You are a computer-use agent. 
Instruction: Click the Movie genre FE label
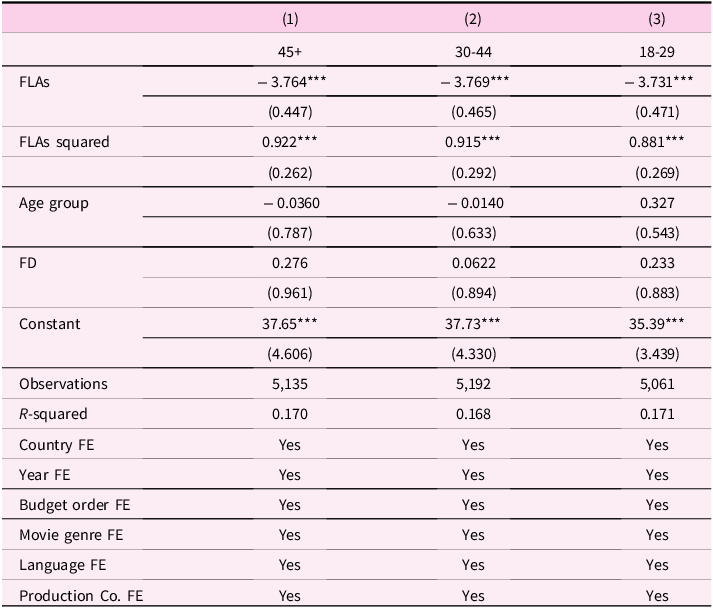[x=71, y=535]
